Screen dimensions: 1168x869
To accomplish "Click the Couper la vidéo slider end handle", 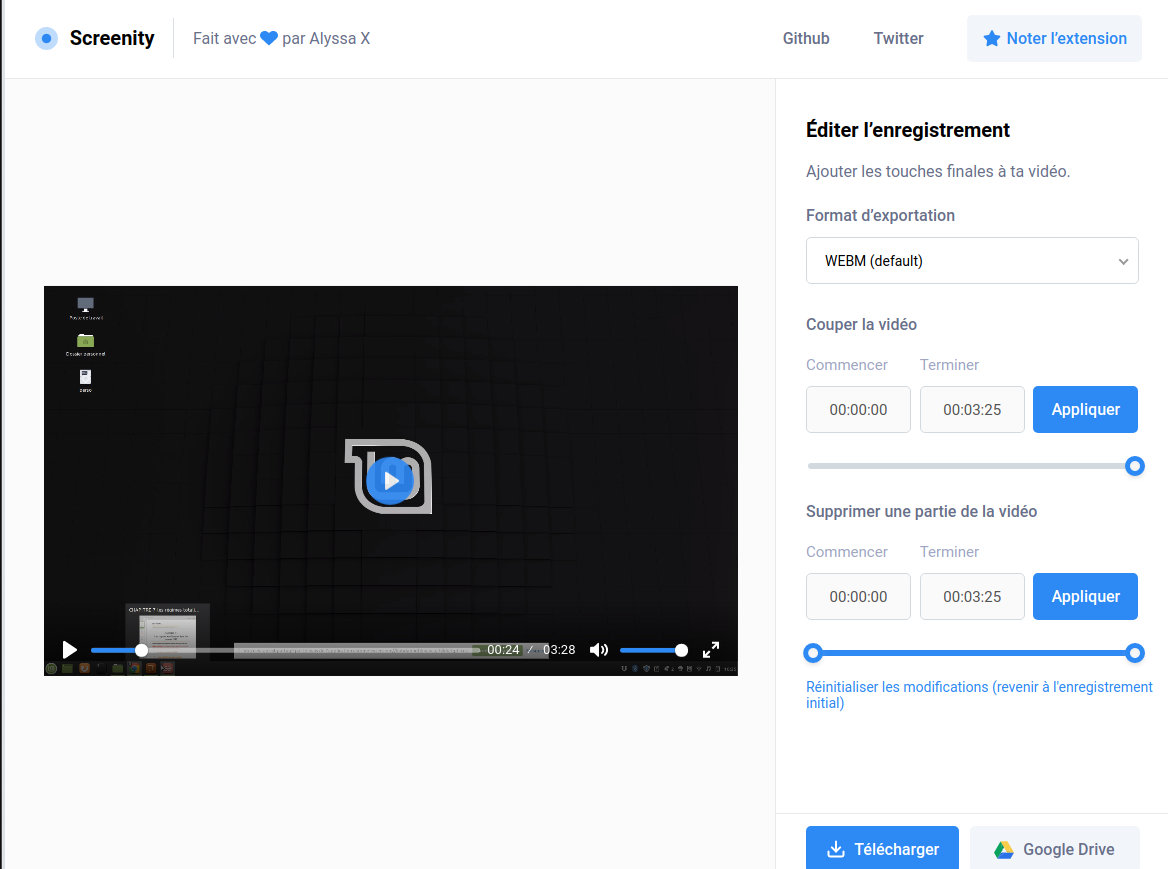I will (x=1134, y=466).
